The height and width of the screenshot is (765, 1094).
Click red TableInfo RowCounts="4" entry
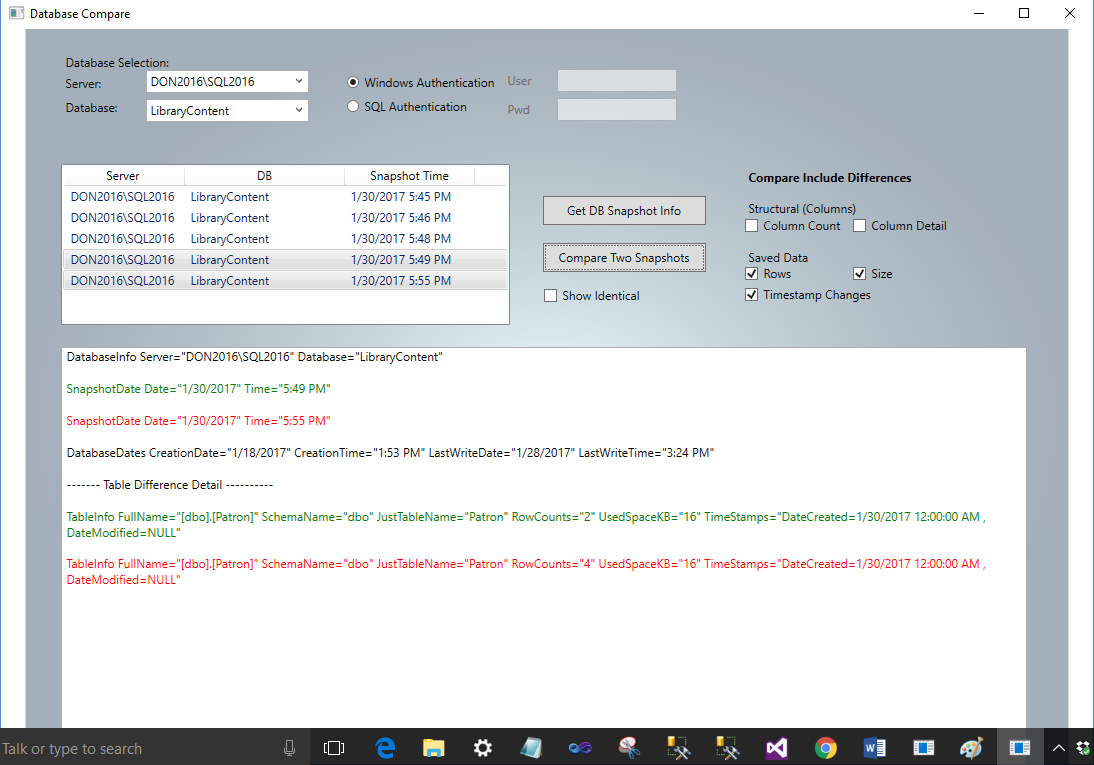pos(526,572)
